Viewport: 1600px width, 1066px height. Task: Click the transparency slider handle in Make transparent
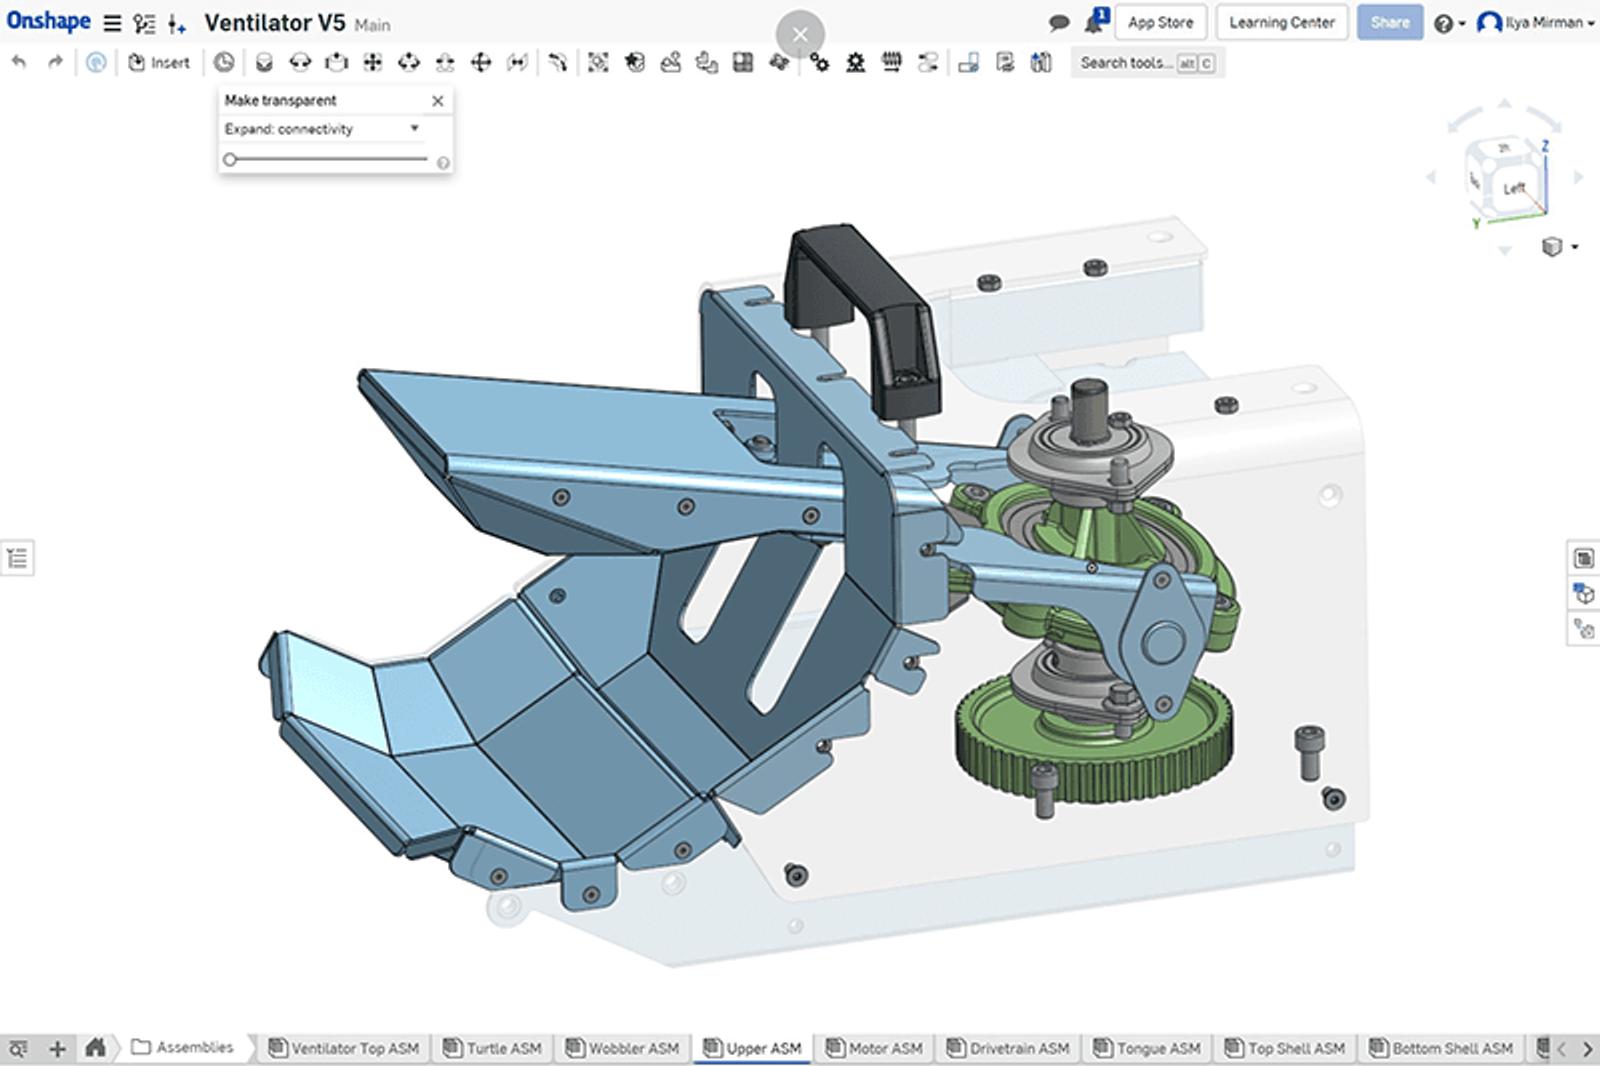coord(231,157)
